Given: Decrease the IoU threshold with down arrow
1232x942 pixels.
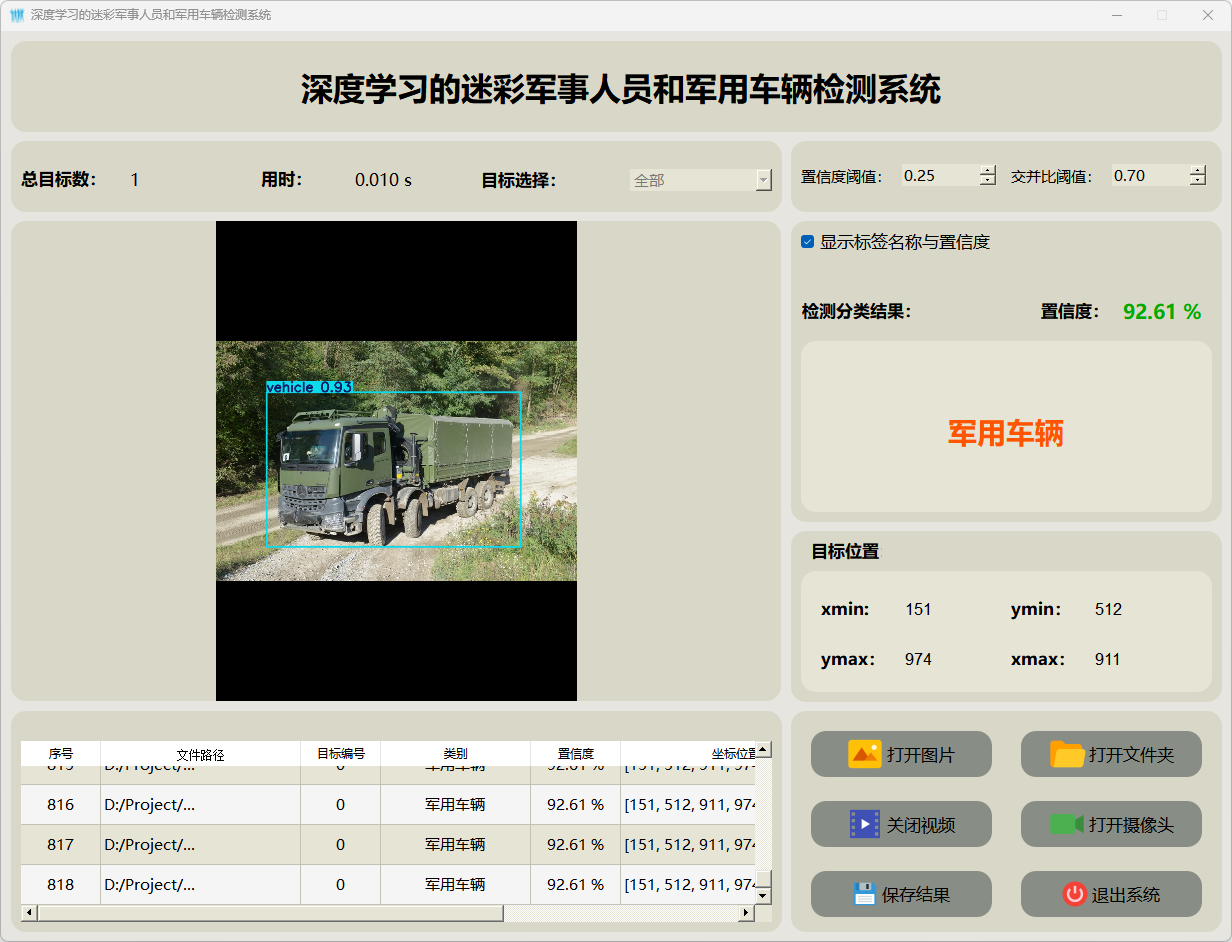Looking at the screenshot, I should pyautogui.click(x=1198, y=181).
